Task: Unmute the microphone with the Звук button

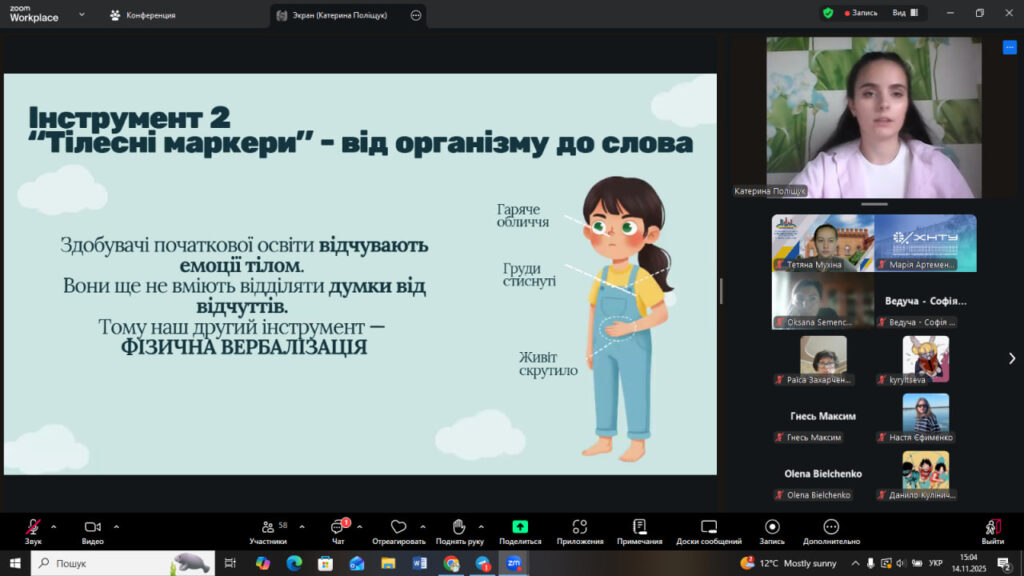Action: click(x=33, y=530)
